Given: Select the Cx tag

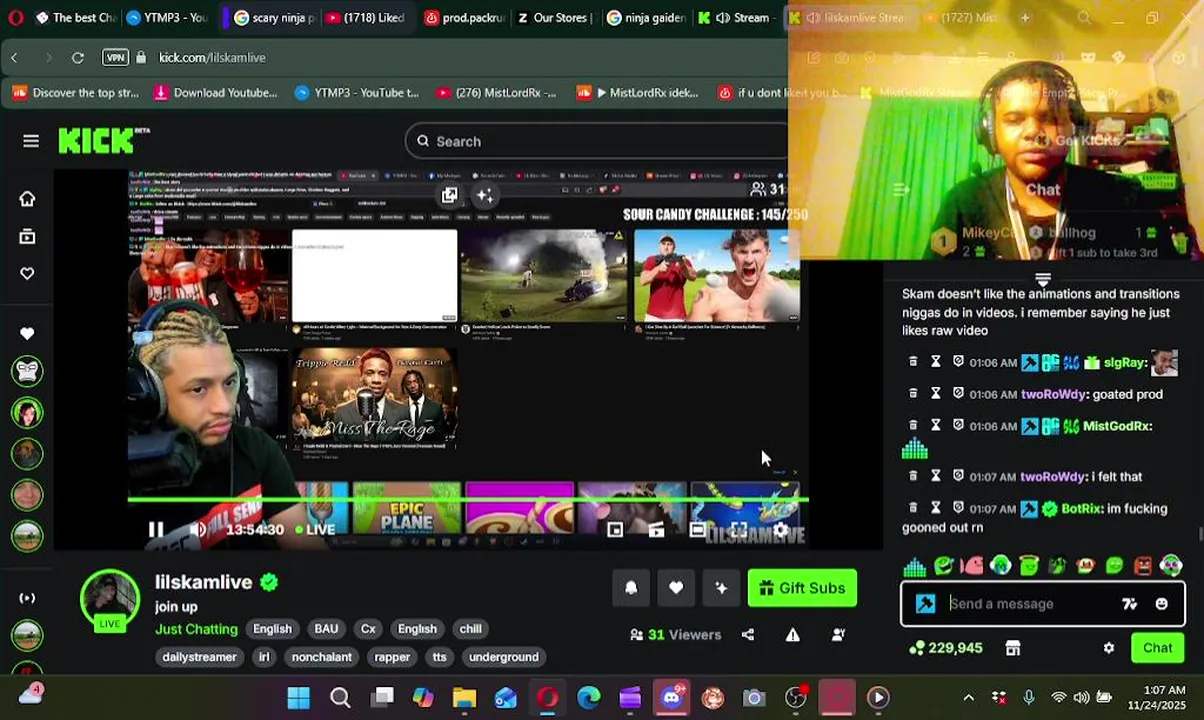Looking at the screenshot, I should [368, 629].
